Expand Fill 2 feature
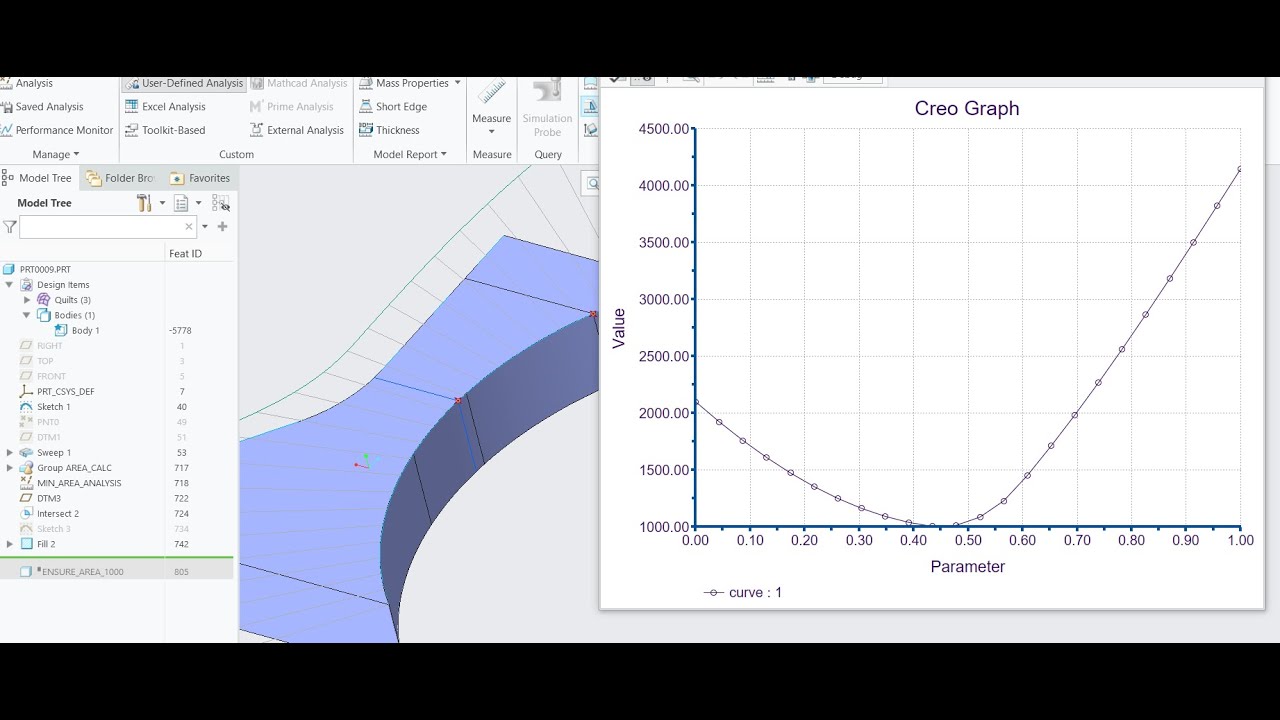The width and height of the screenshot is (1280, 720). pos(9,544)
